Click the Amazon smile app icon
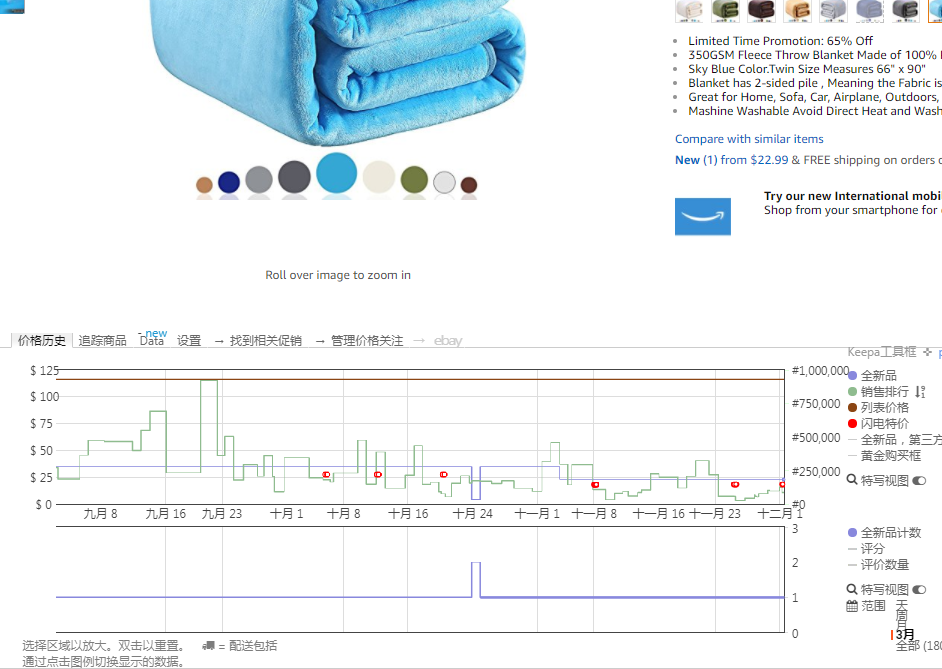This screenshot has width=942, height=669. (703, 216)
